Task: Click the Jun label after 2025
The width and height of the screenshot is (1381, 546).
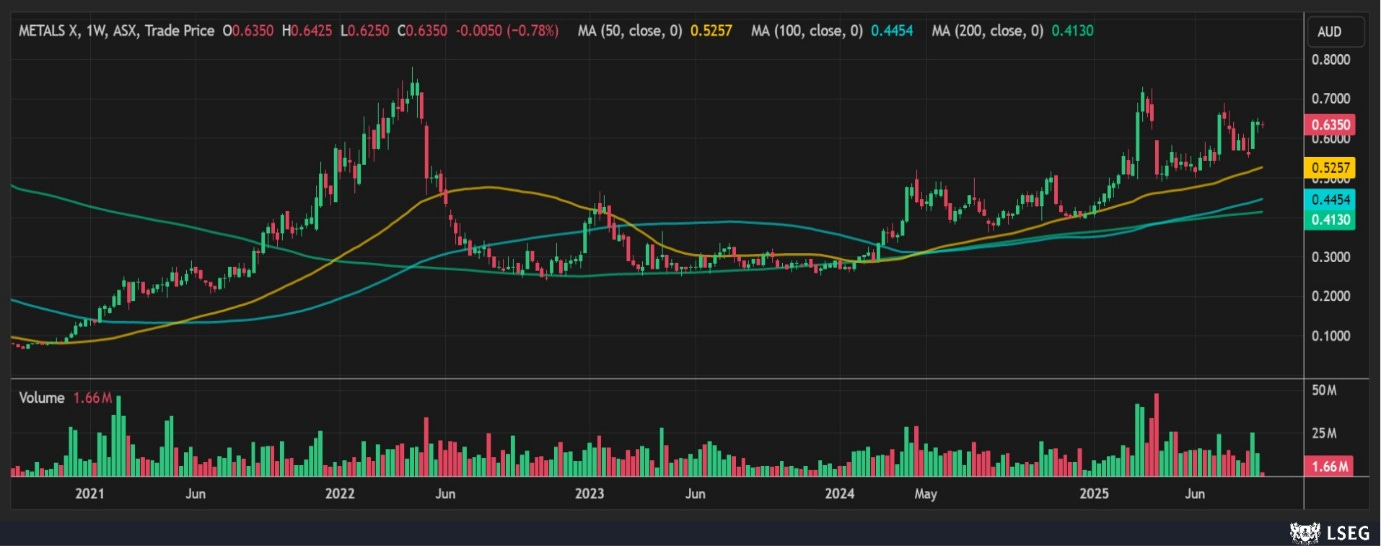Action: (1194, 494)
